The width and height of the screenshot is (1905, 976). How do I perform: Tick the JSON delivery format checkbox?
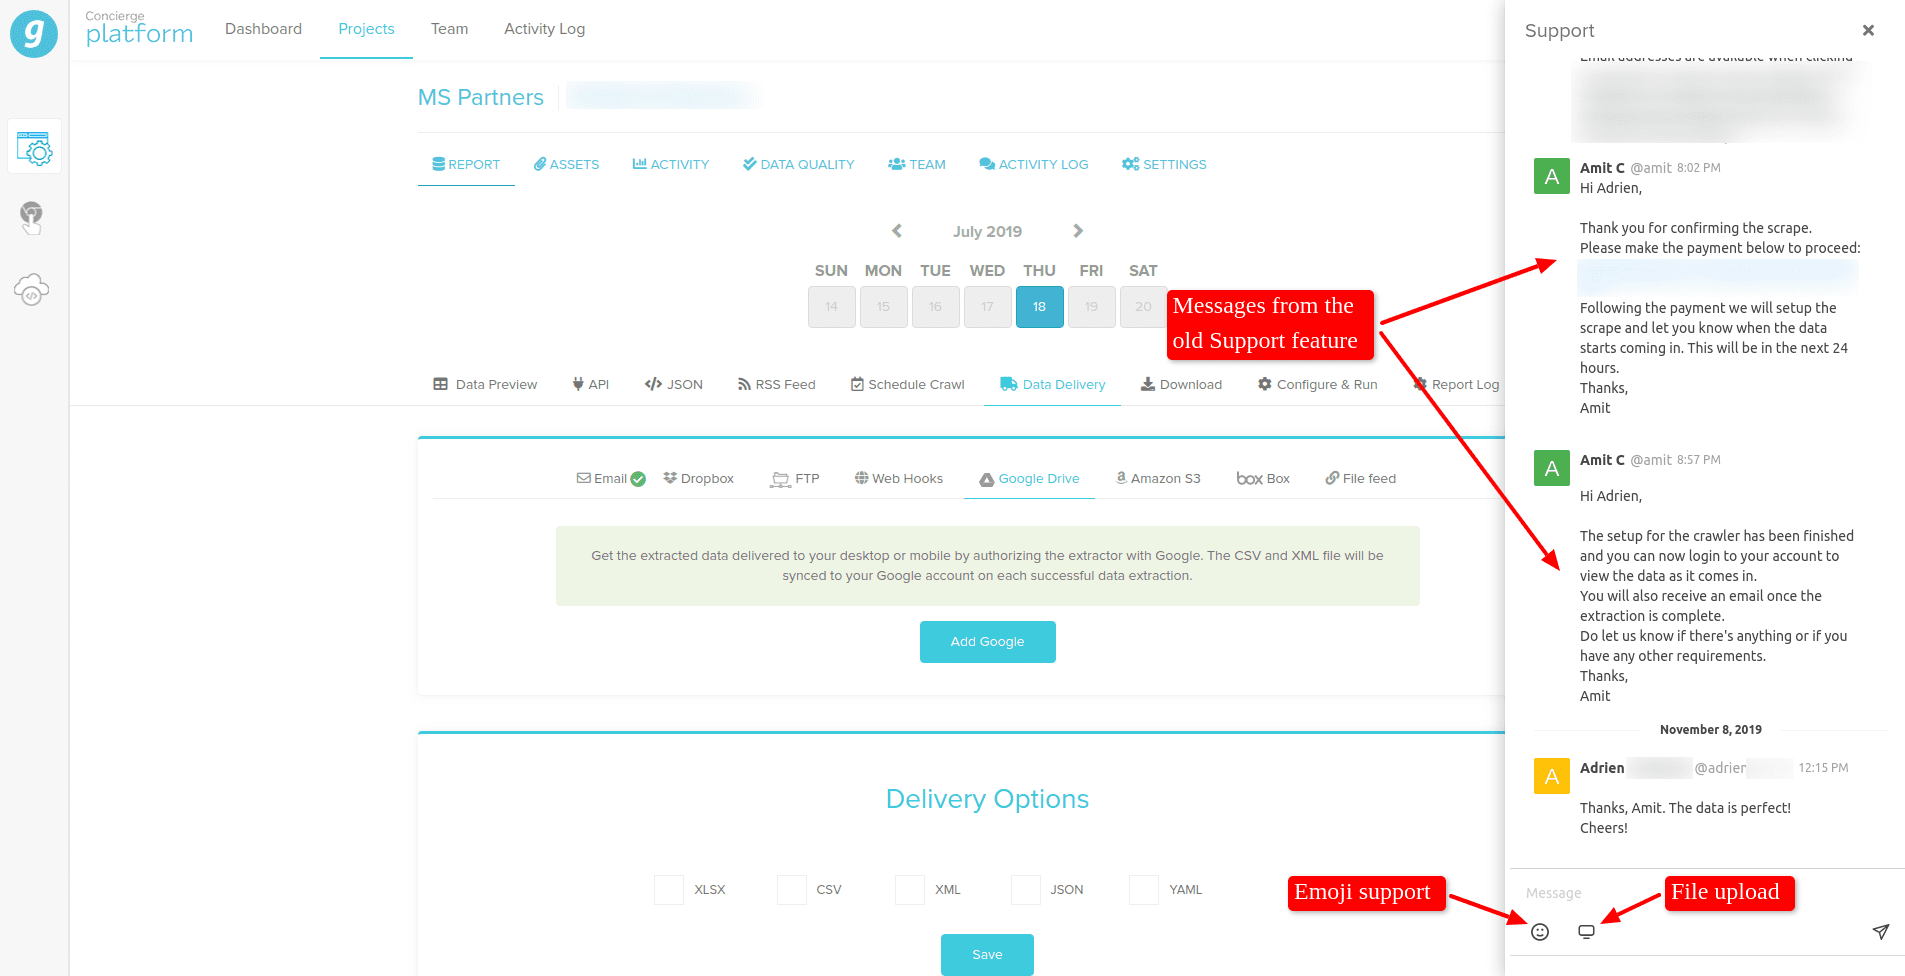tap(1026, 890)
